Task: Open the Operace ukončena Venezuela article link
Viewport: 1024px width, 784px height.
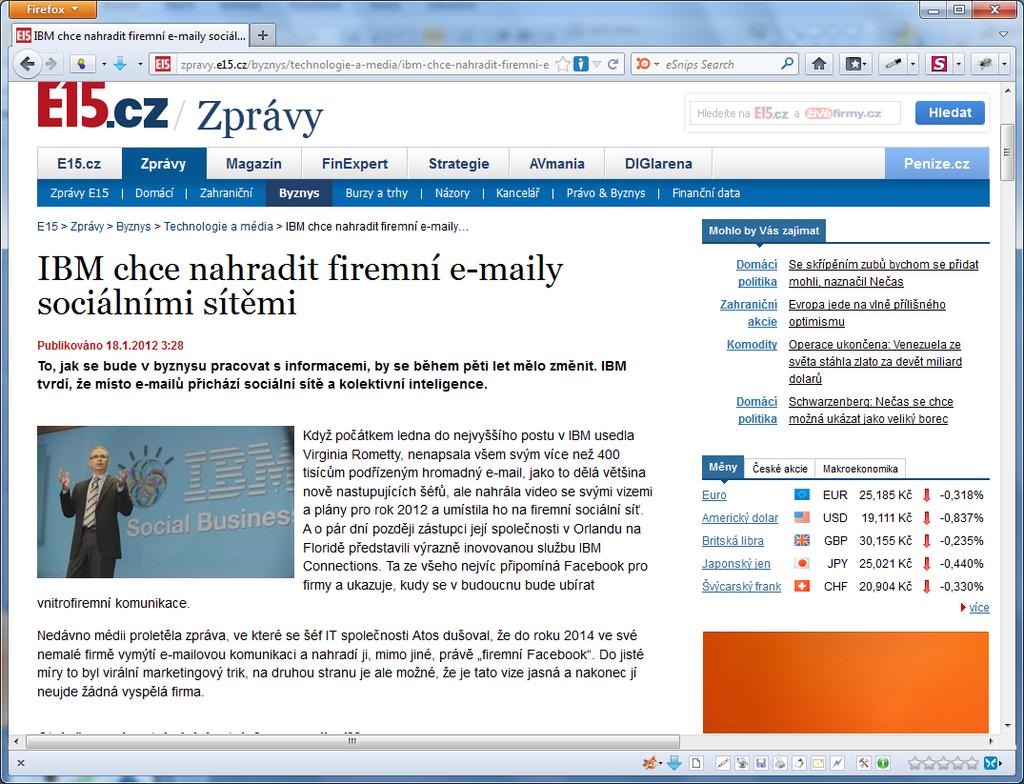Action: [x=875, y=361]
